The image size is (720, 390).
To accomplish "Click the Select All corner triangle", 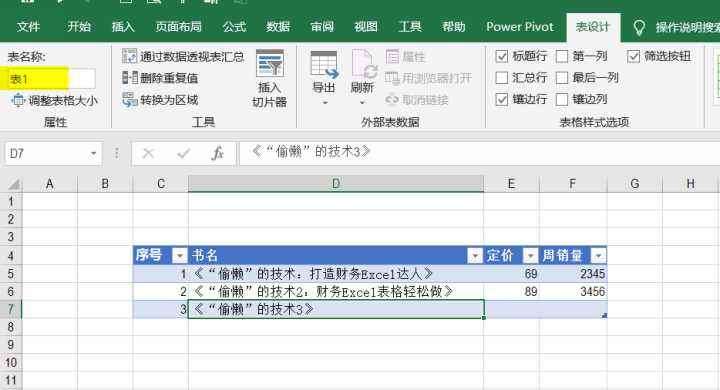I will (14, 184).
